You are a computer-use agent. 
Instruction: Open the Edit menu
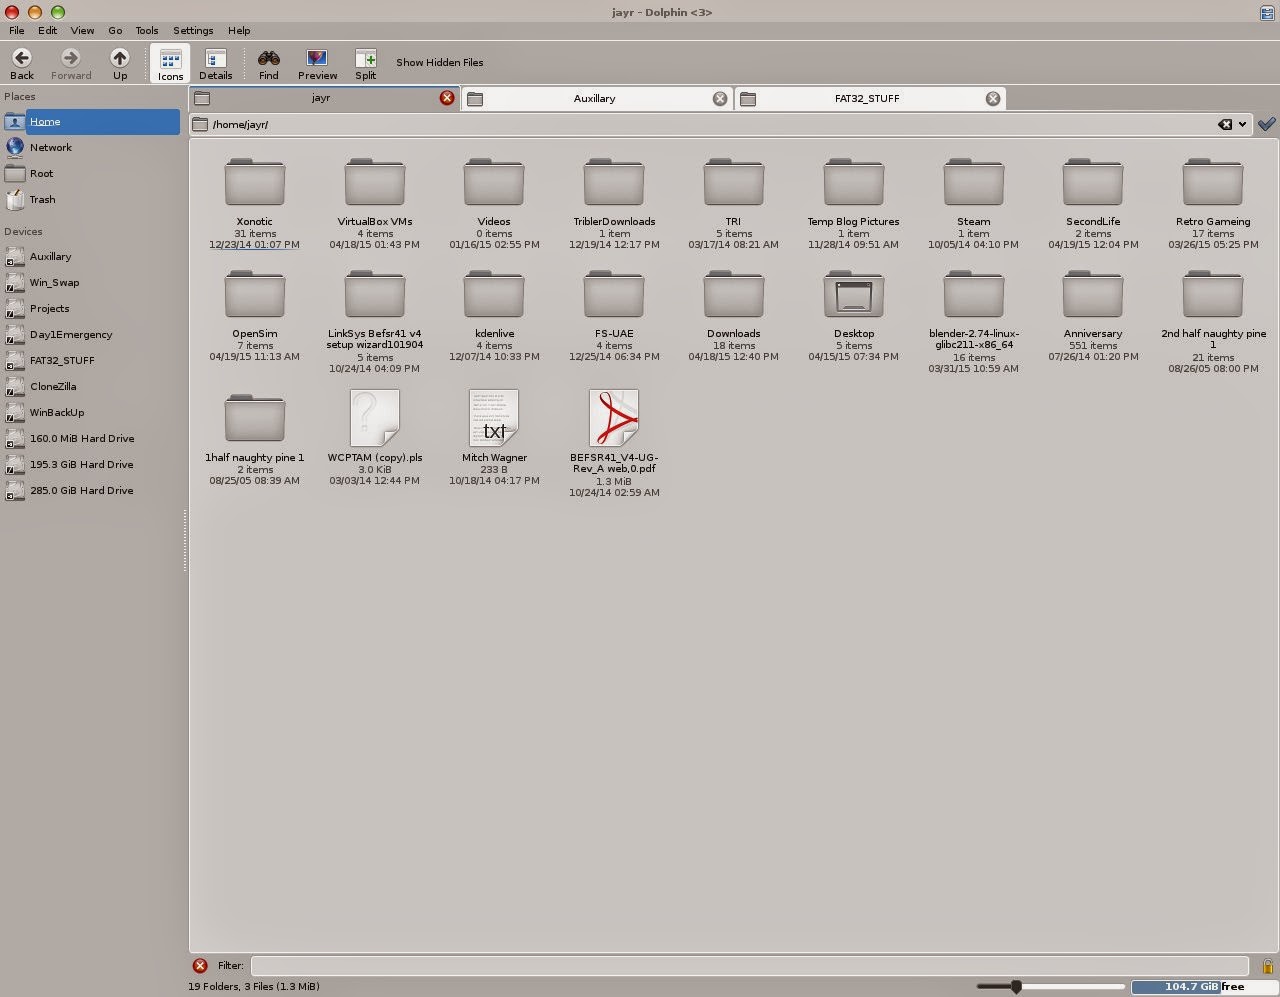pyautogui.click(x=47, y=31)
